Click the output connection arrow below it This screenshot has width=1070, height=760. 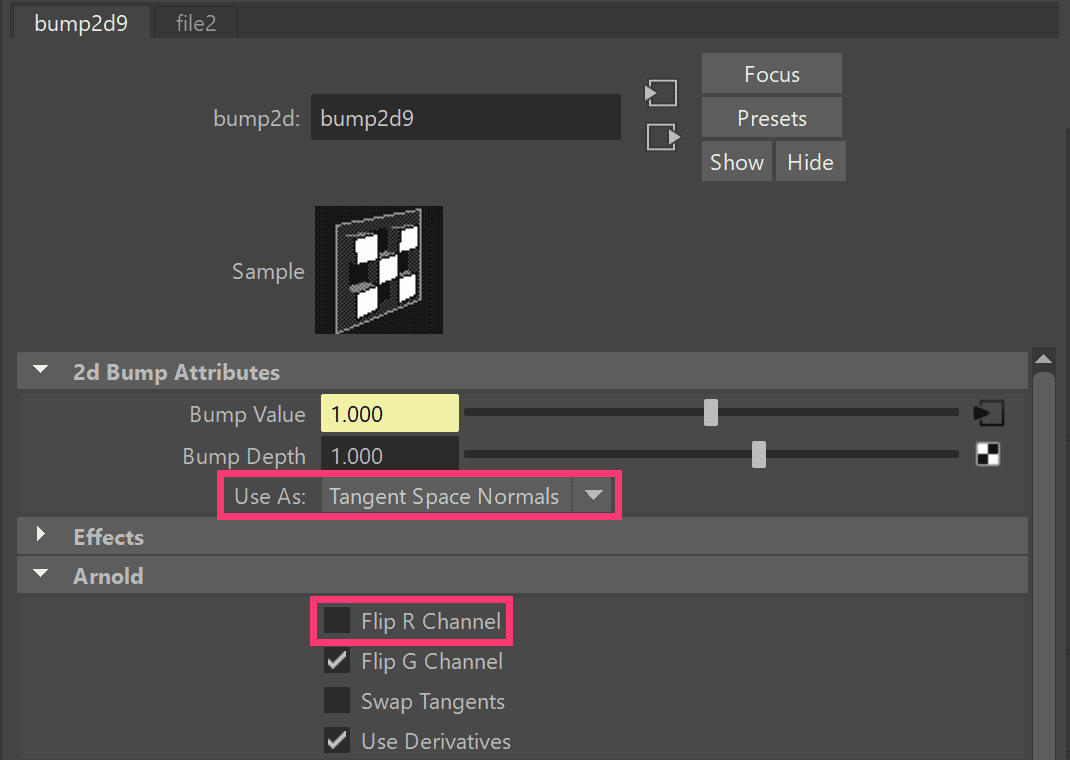[x=660, y=138]
